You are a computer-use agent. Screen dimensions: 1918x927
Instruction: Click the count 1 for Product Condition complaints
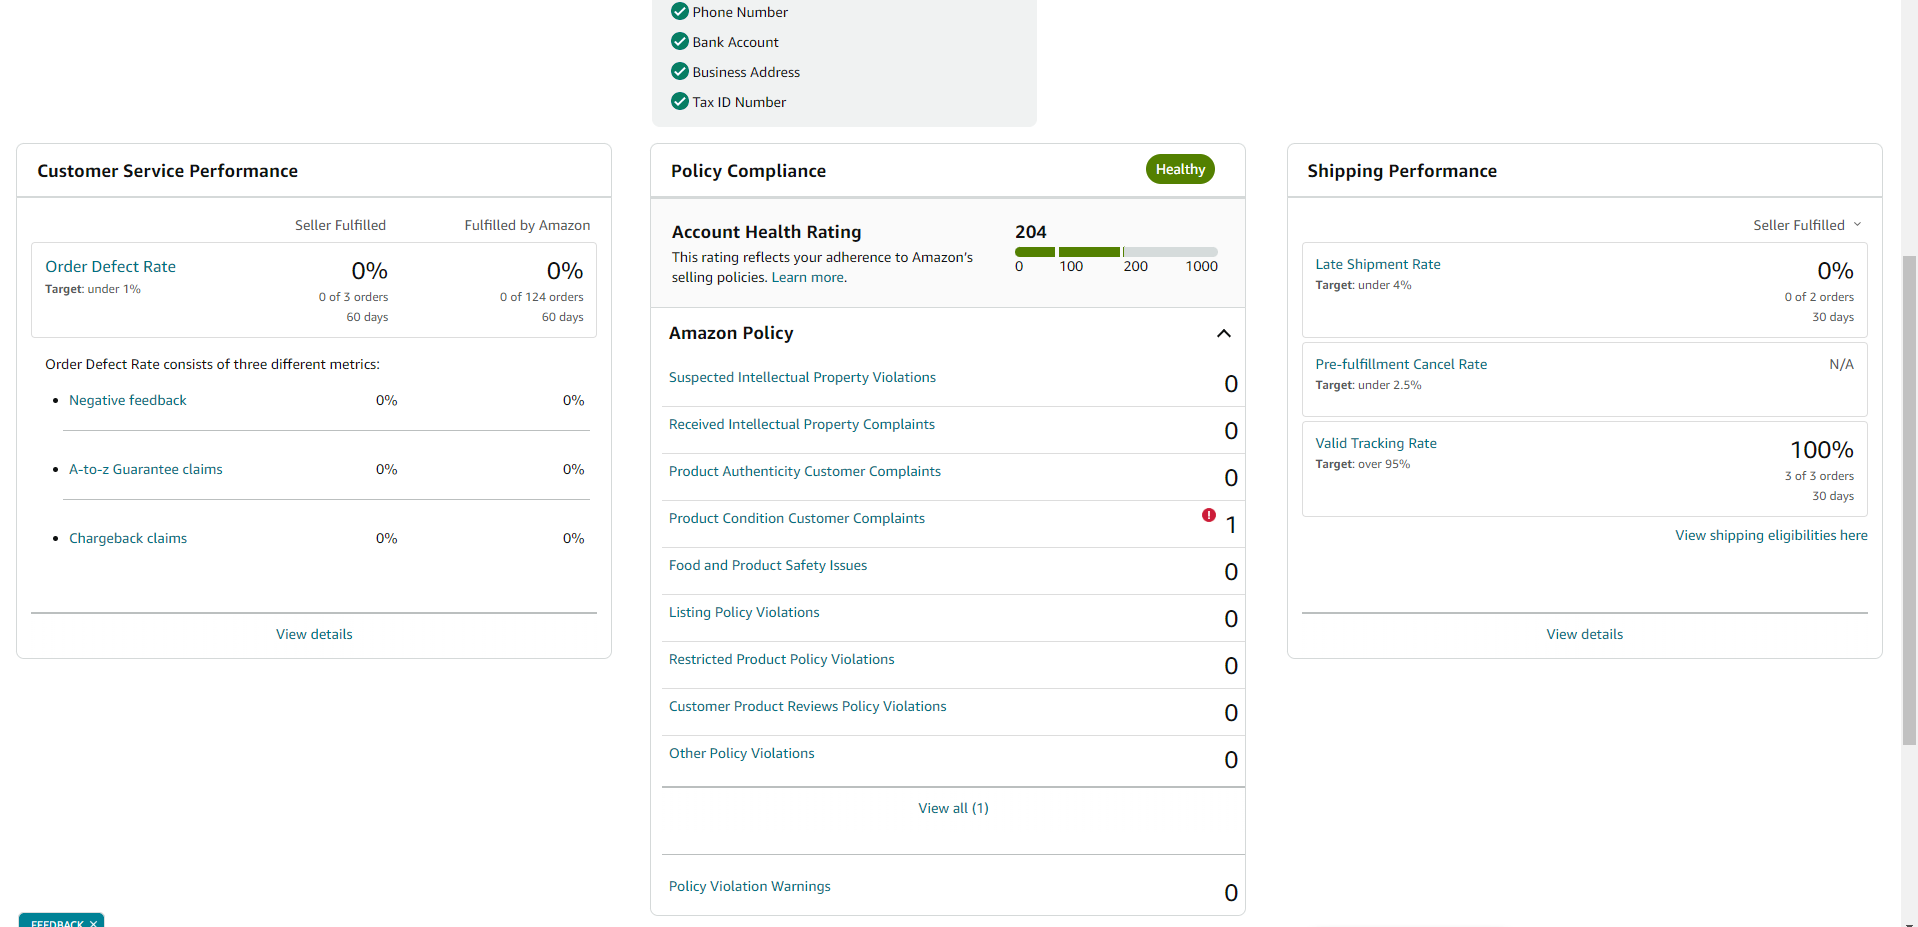tap(1231, 525)
